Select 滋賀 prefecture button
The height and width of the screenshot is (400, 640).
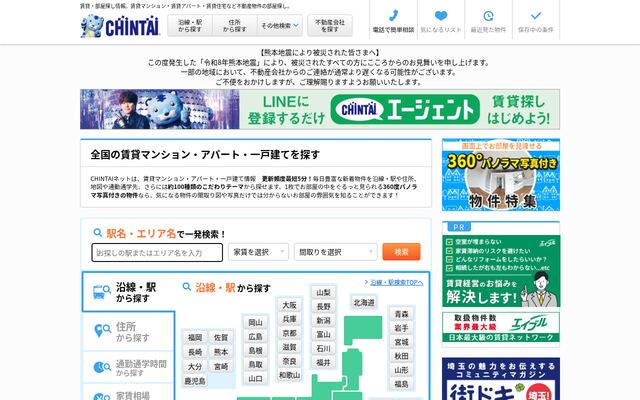[289, 347]
